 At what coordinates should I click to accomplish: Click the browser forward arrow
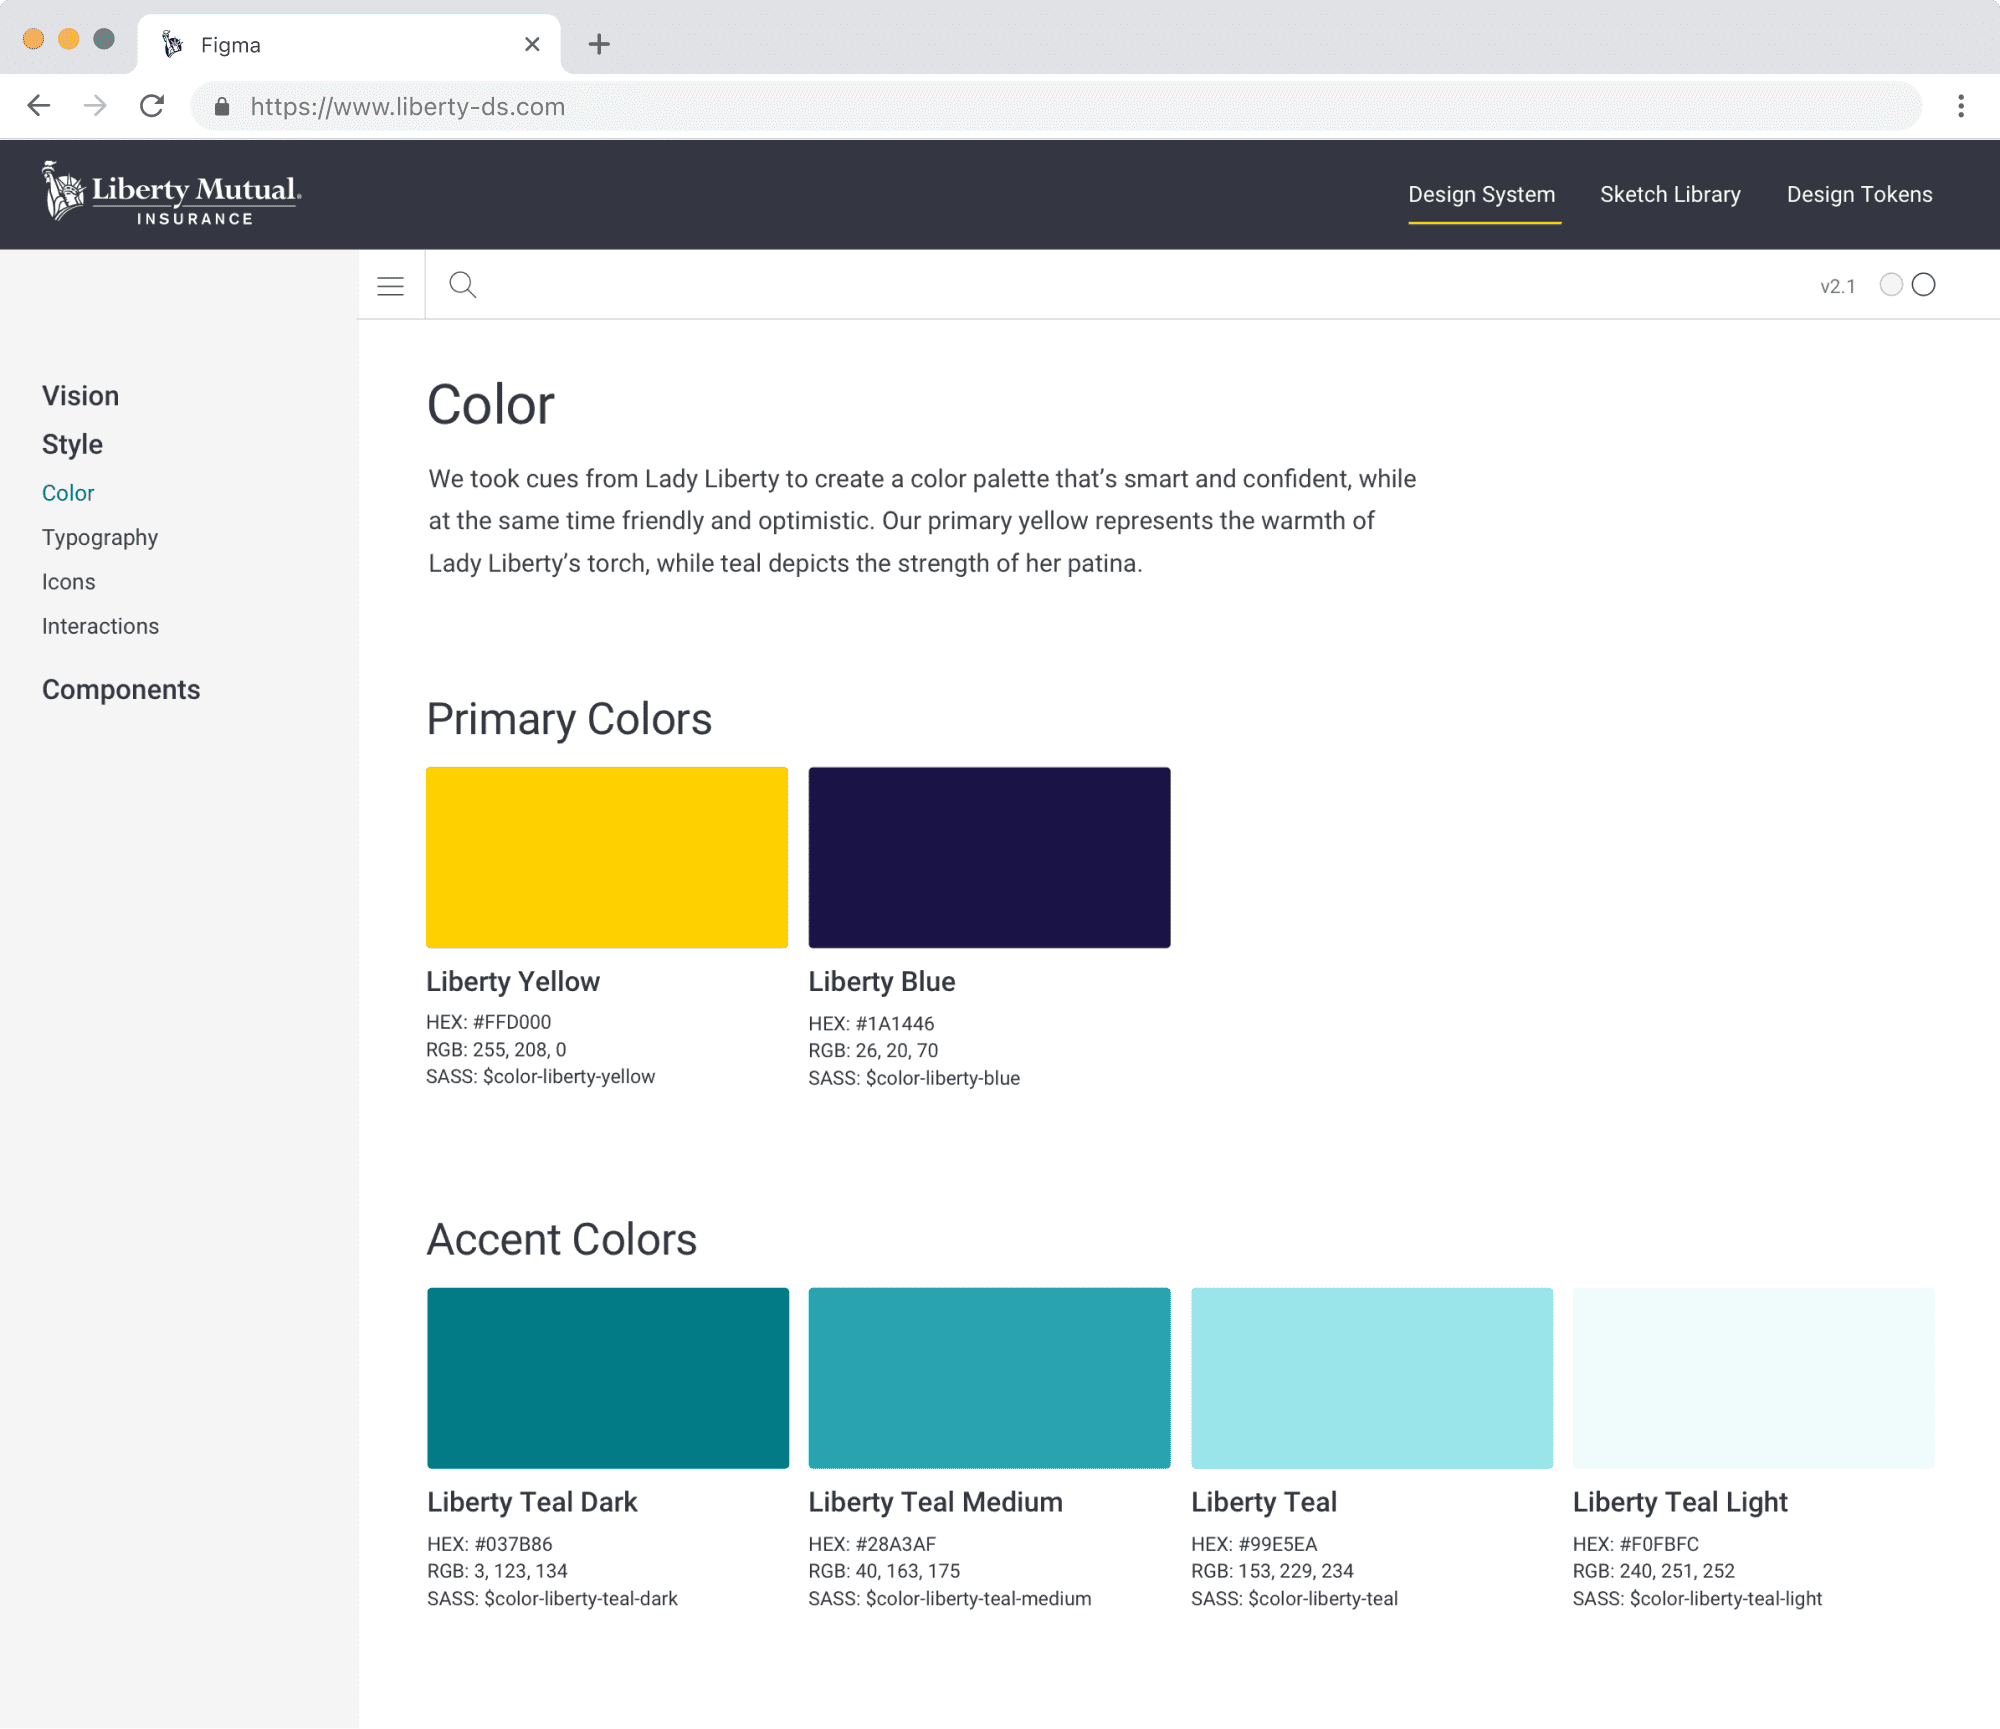[x=95, y=106]
